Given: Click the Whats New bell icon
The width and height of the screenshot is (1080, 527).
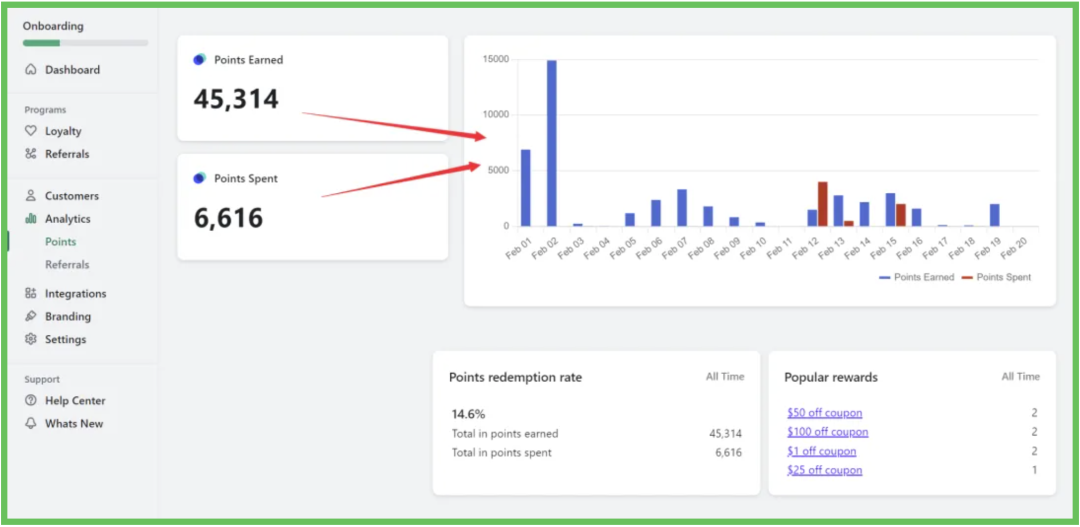Looking at the screenshot, I should (x=31, y=424).
